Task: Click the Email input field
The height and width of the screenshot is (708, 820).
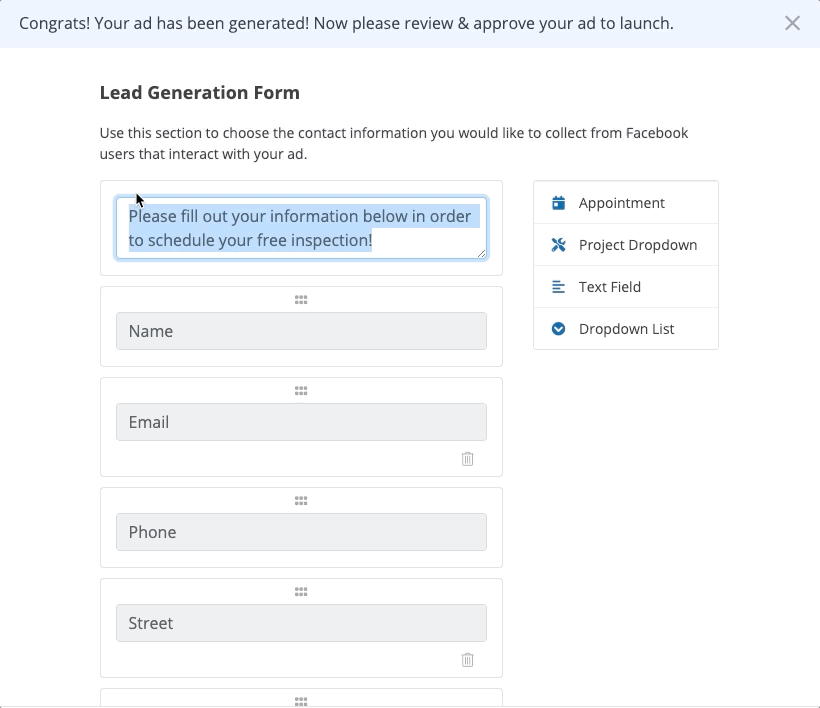Action: click(301, 422)
